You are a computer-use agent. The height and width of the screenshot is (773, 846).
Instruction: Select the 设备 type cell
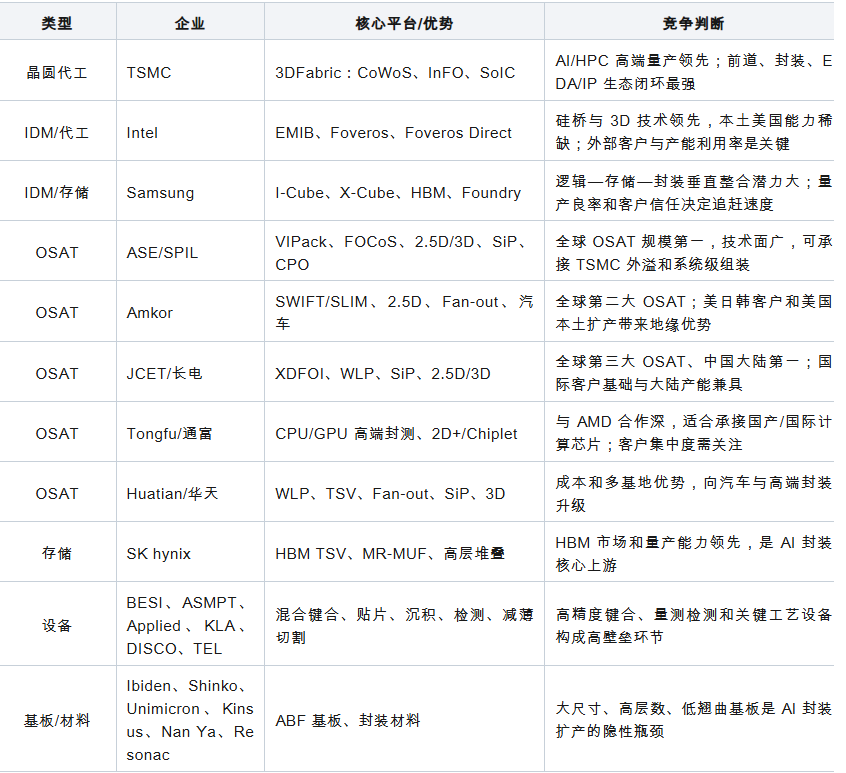click(57, 624)
